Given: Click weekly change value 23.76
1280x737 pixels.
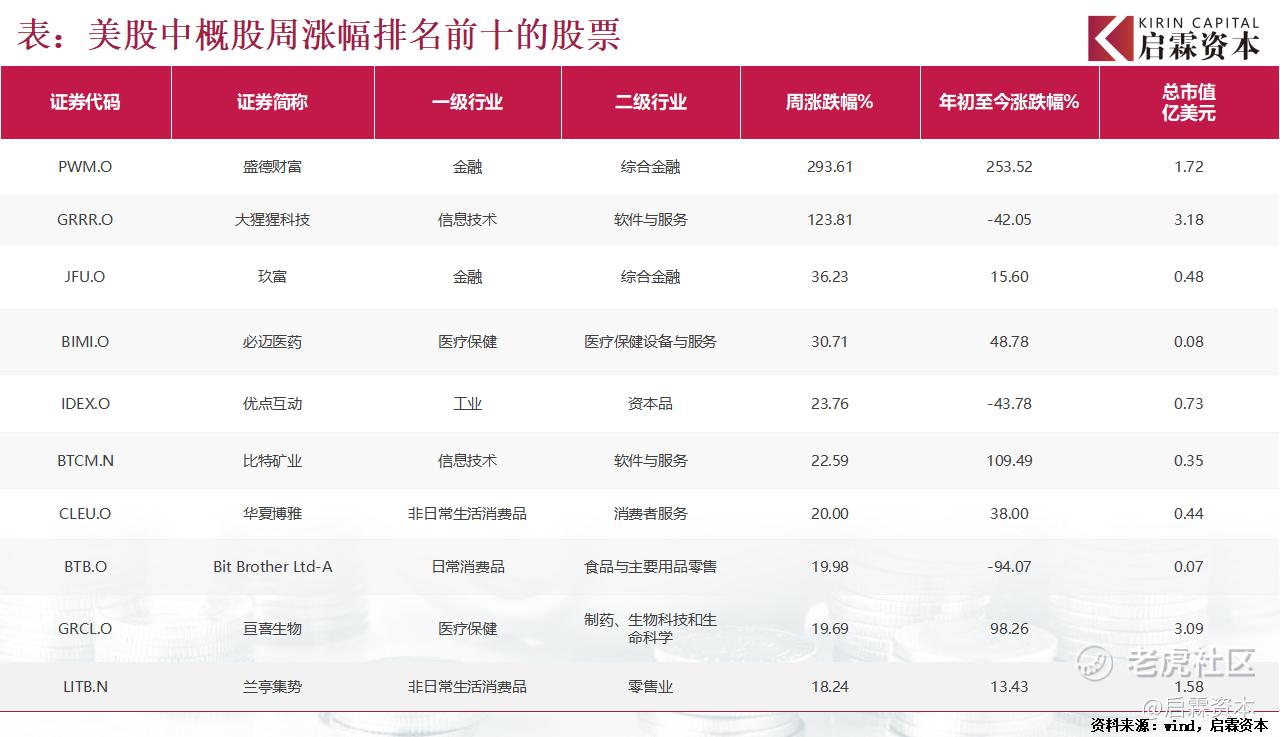Looking at the screenshot, I should (830, 403).
